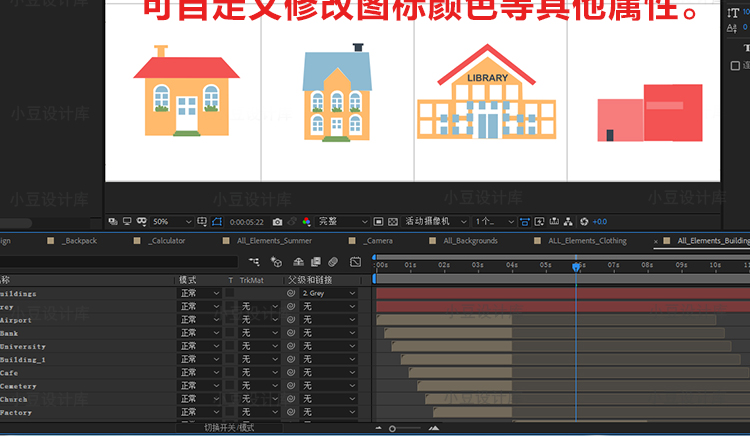This screenshot has width=750, height=436.
Task: Click parent pick whip for Cemetery layer
Action: coord(291,385)
